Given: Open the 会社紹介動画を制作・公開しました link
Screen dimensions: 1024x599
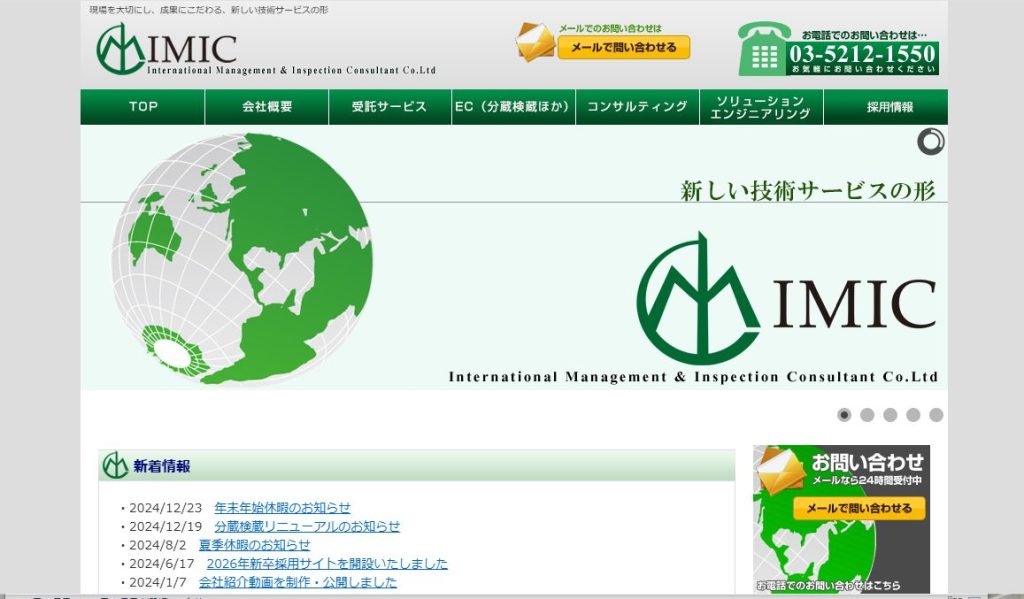Looking at the screenshot, I should (298, 582).
